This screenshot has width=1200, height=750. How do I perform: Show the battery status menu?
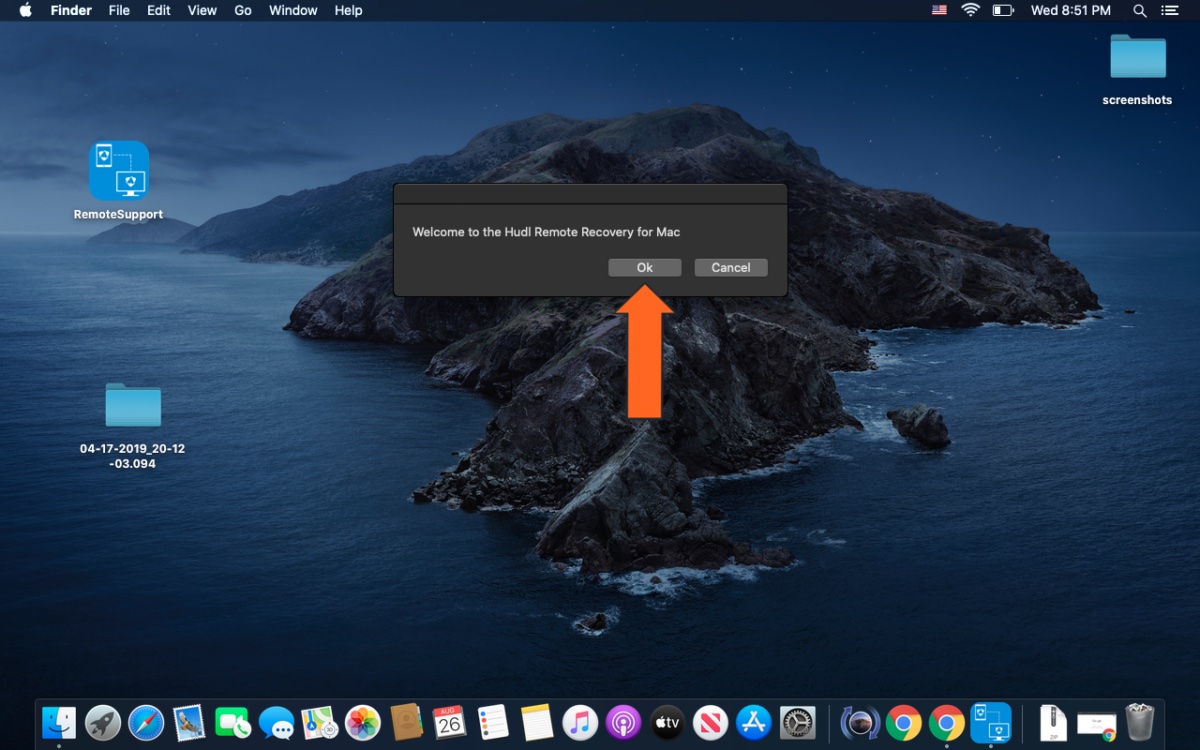1003,10
